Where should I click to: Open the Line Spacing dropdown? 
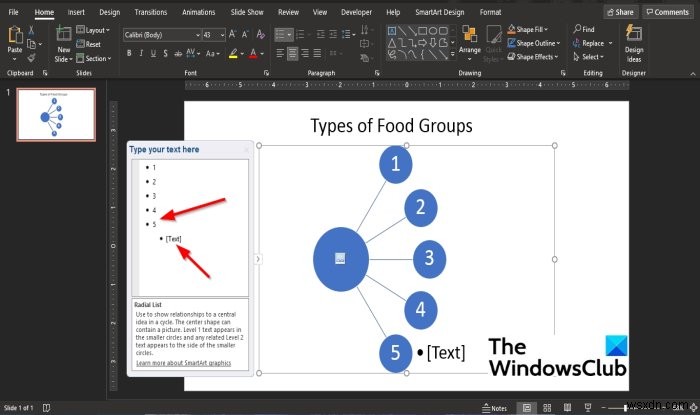click(348, 34)
